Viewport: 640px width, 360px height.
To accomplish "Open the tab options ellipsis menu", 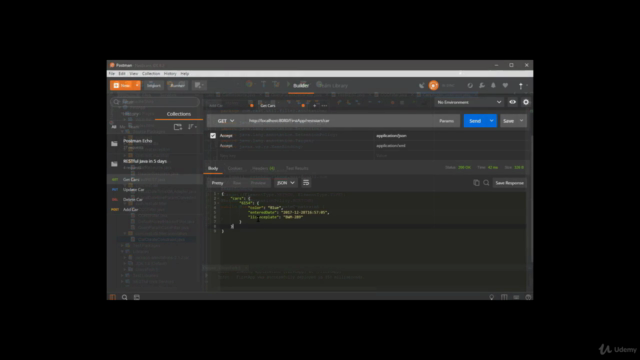I will [324, 106].
